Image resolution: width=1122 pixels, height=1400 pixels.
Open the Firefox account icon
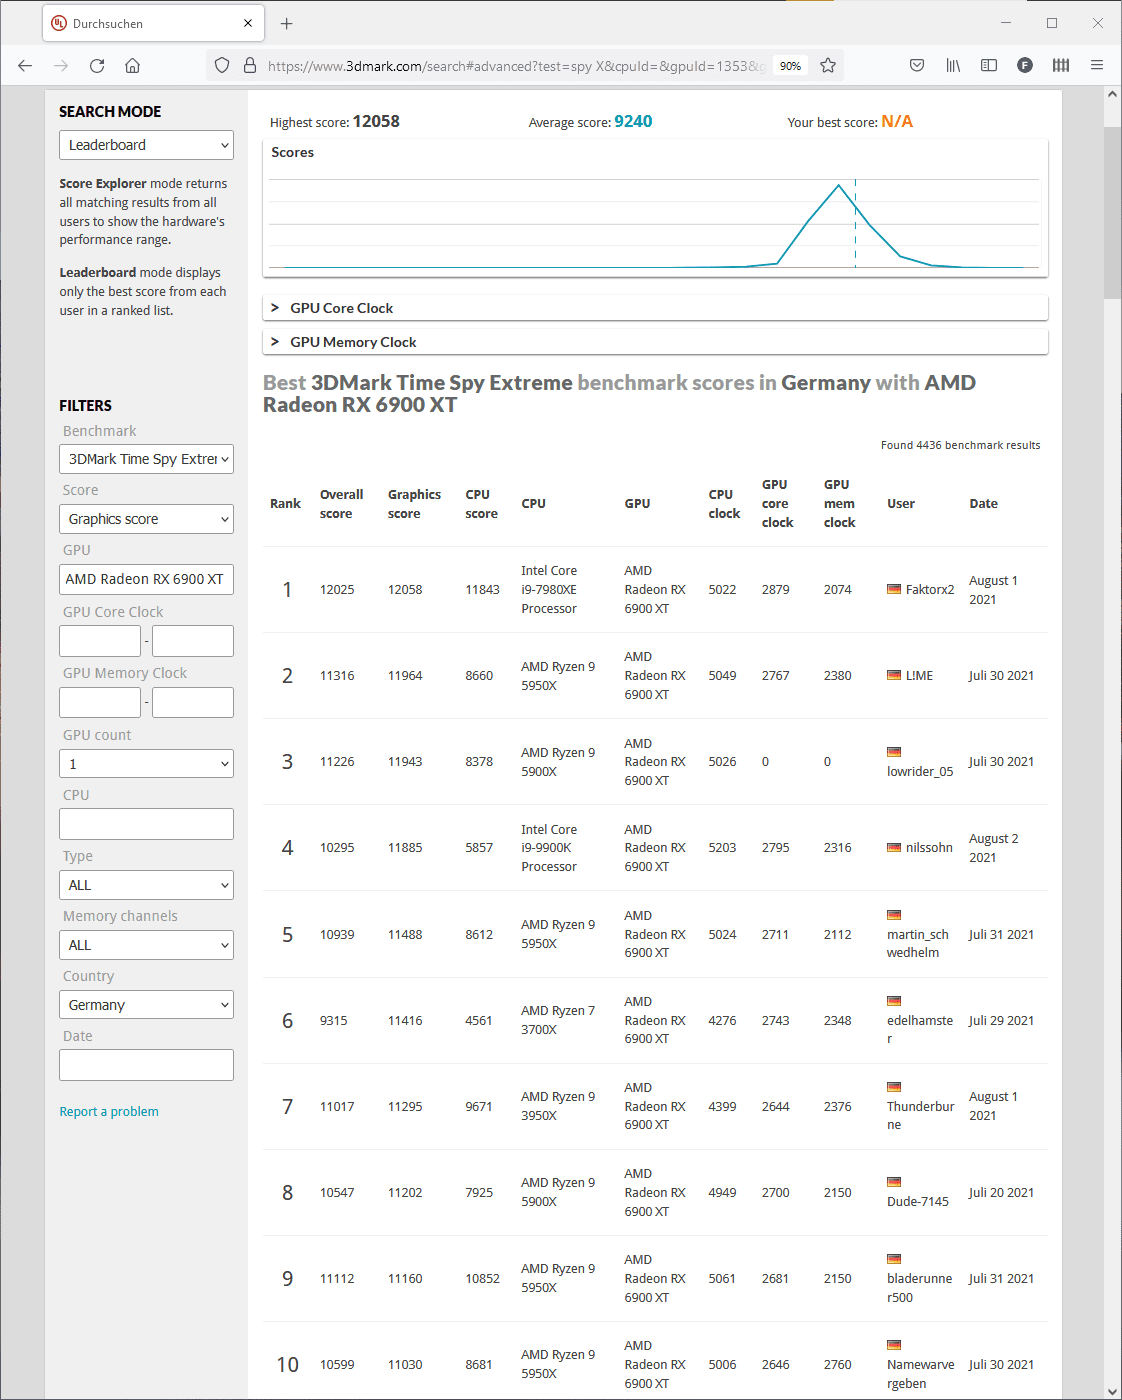[x=1025, y=66]
